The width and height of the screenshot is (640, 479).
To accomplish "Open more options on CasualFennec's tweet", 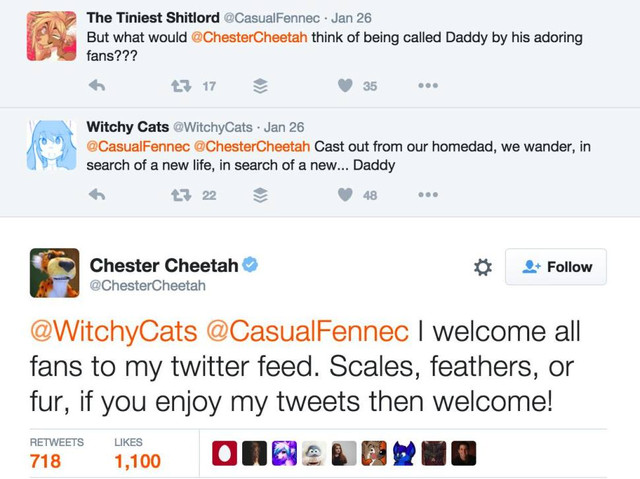I will point(428,86).
